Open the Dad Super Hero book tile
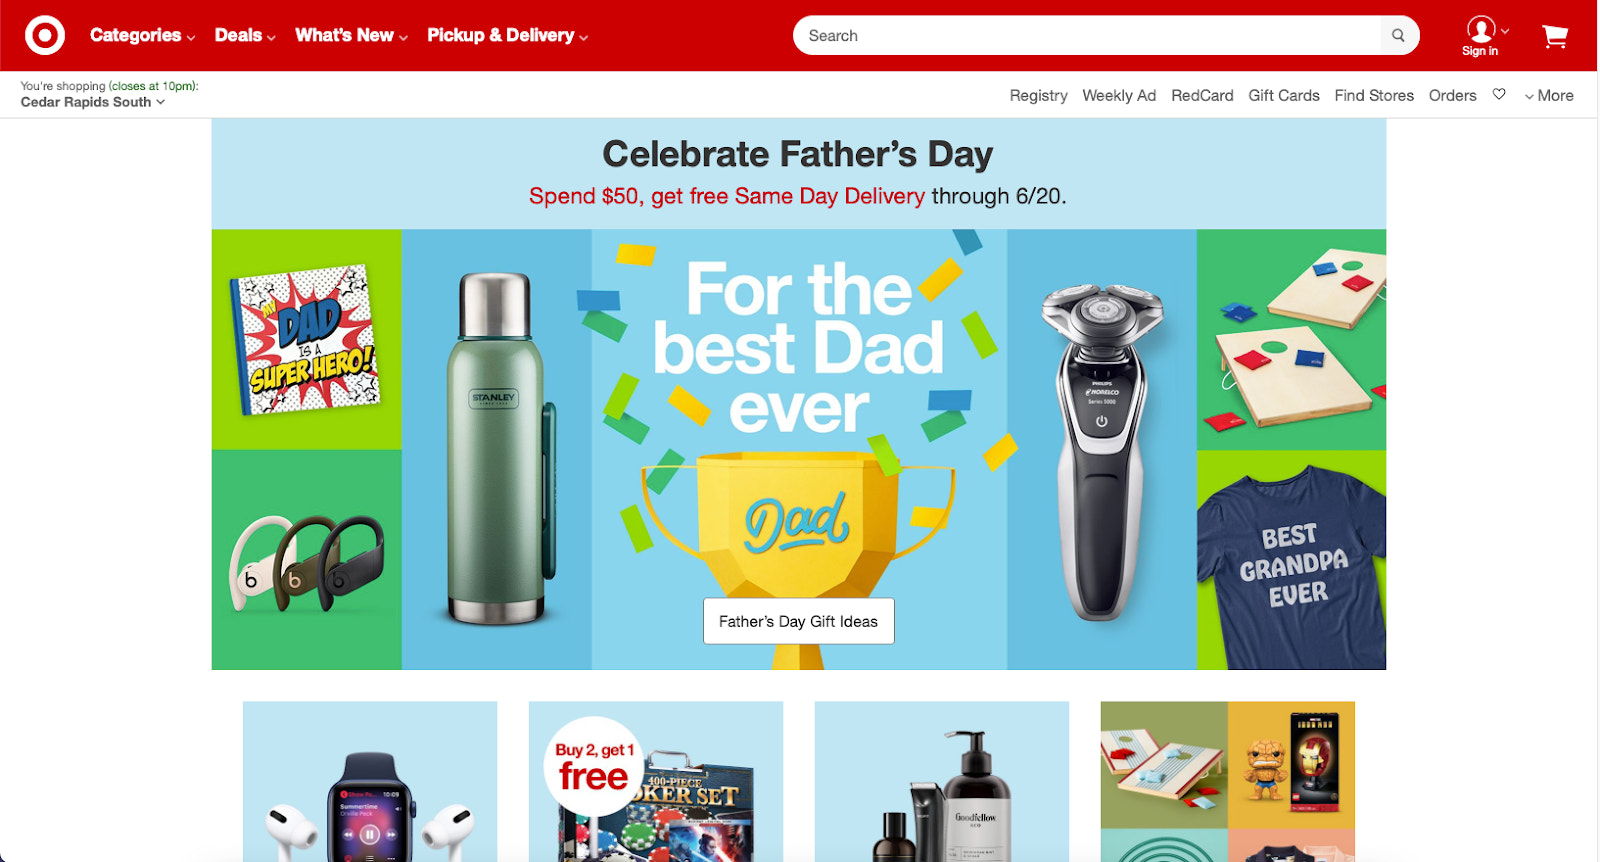The height and width of the screenshot is (862, 1600). pyautogui.click(x=307, y=339)
